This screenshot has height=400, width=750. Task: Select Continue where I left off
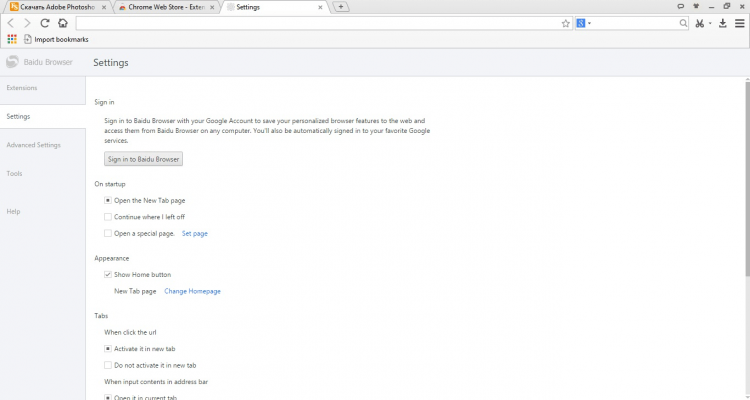(108, 217)
